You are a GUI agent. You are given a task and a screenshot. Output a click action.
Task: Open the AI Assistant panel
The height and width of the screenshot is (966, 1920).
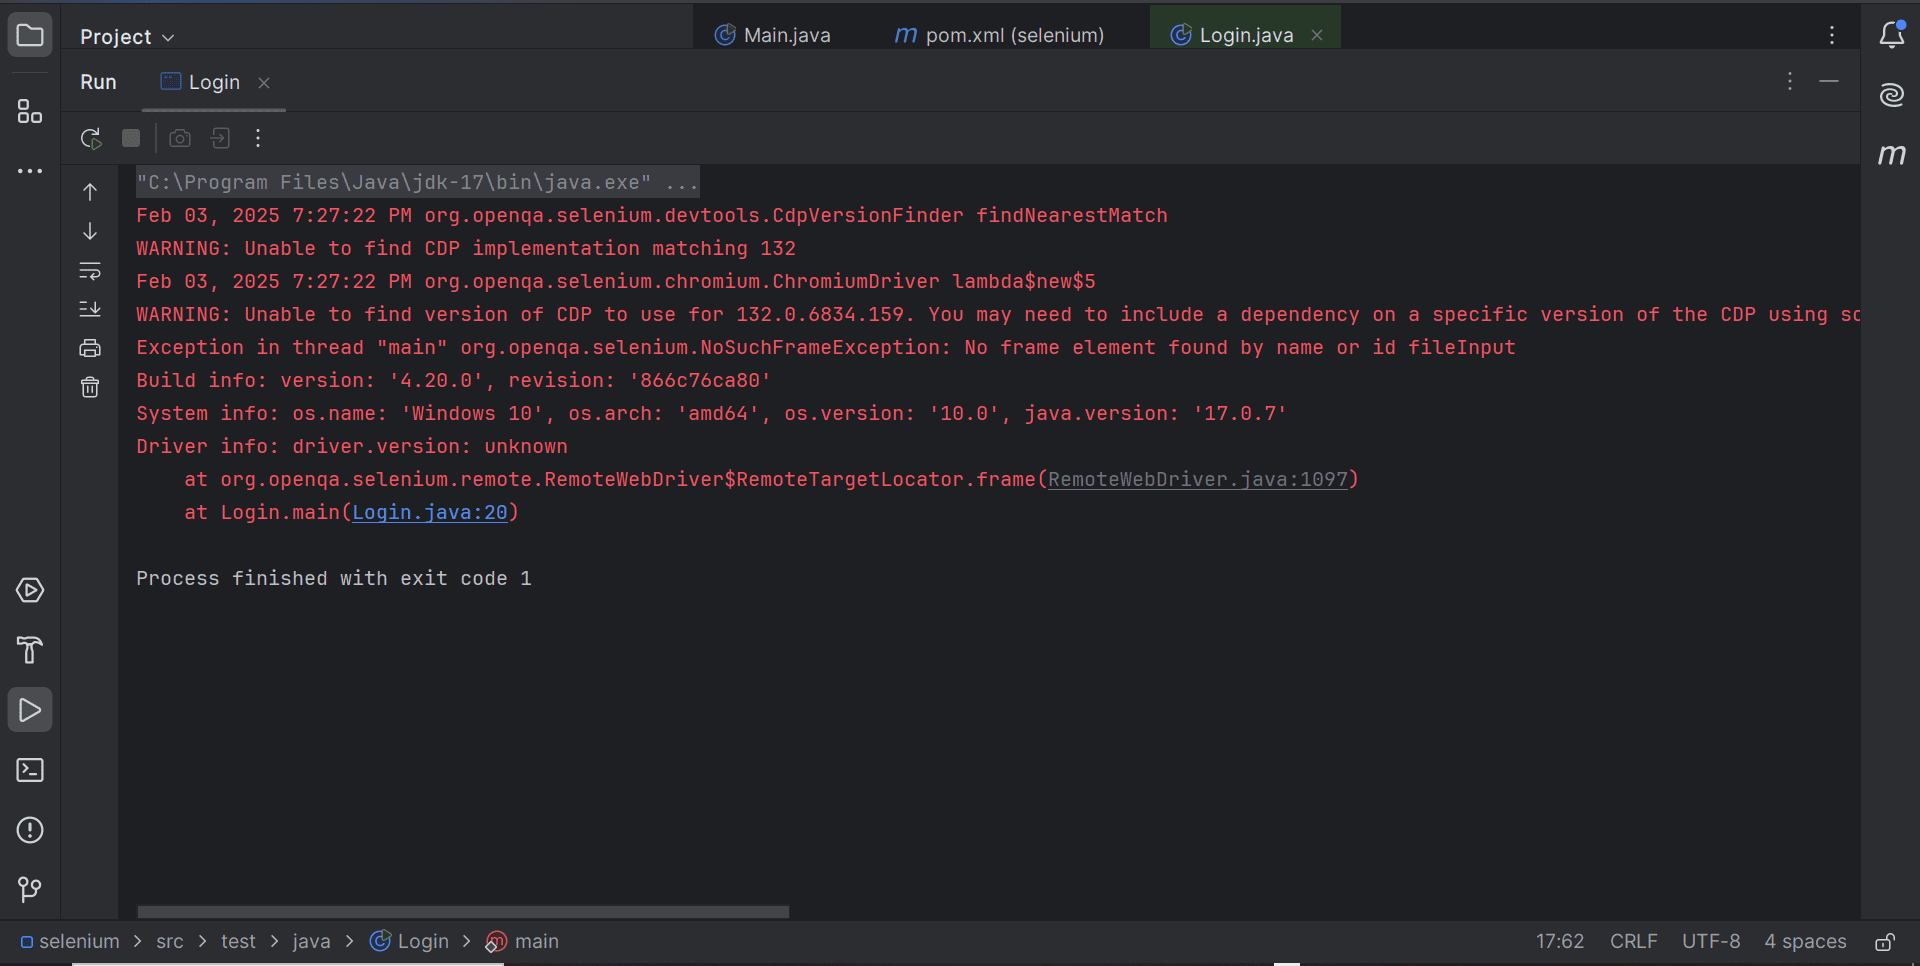click(1892, 95)
